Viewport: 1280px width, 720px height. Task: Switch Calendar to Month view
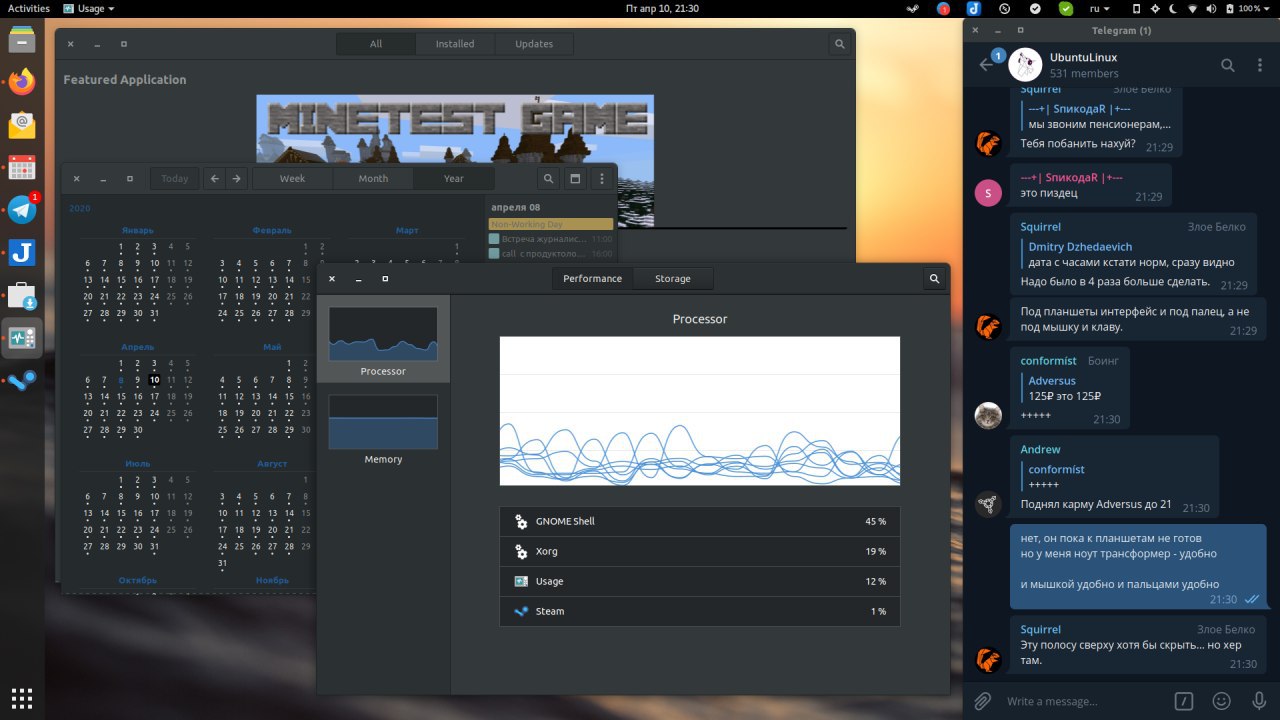click(x=373, y=179)
